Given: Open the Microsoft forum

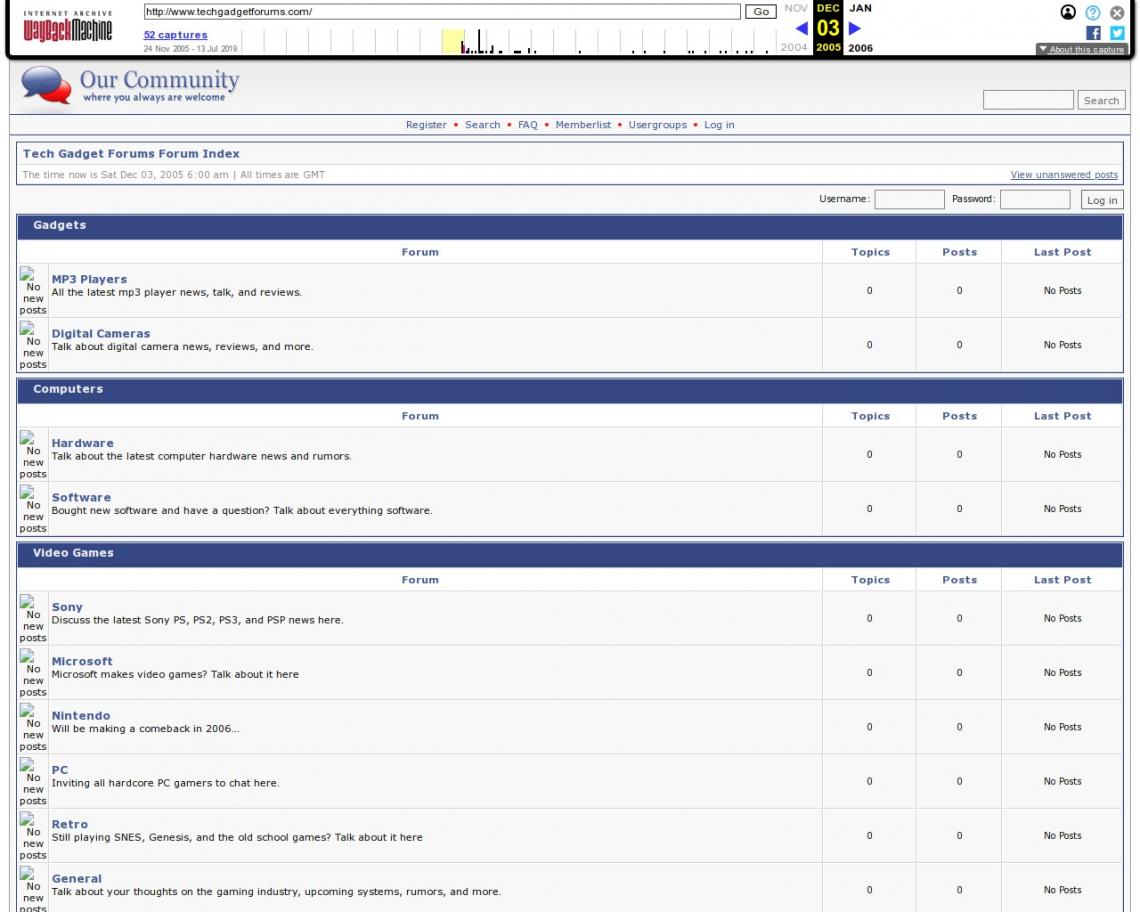Looking at the screenshot, I should 81,661.
